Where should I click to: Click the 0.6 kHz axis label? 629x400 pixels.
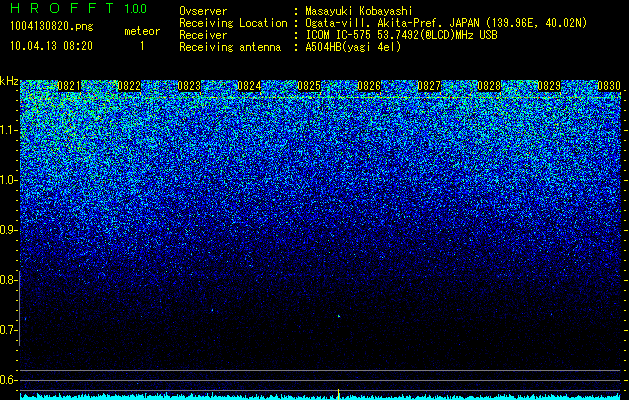(x=7, y=380)
